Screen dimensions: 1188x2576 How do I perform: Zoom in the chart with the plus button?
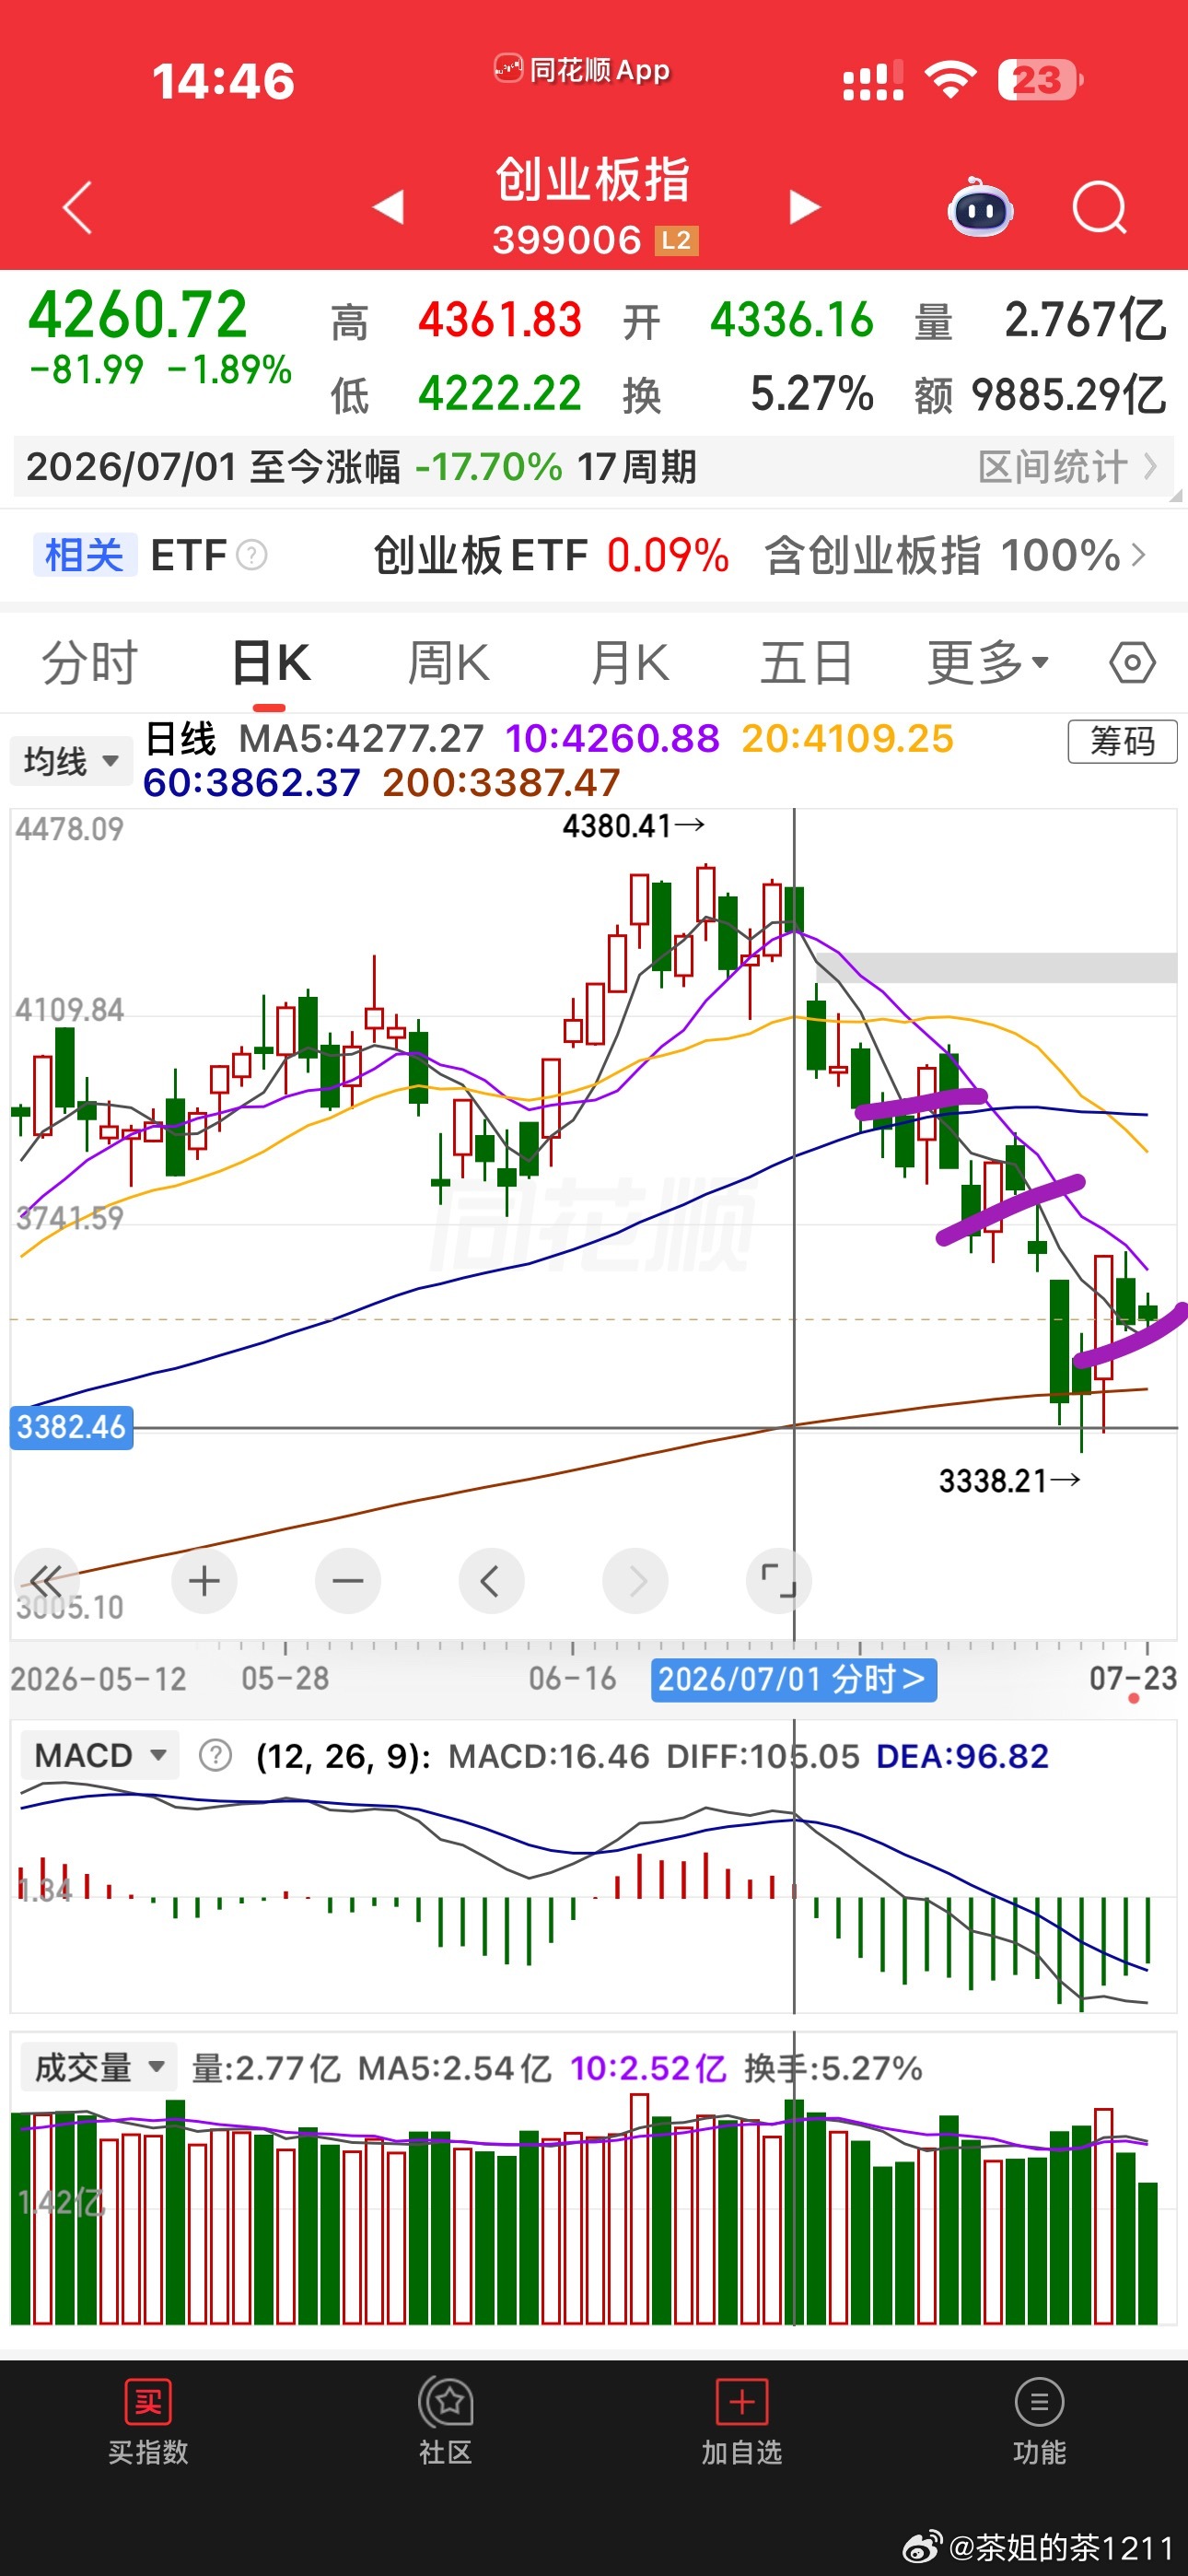[x=204, y=1581]
